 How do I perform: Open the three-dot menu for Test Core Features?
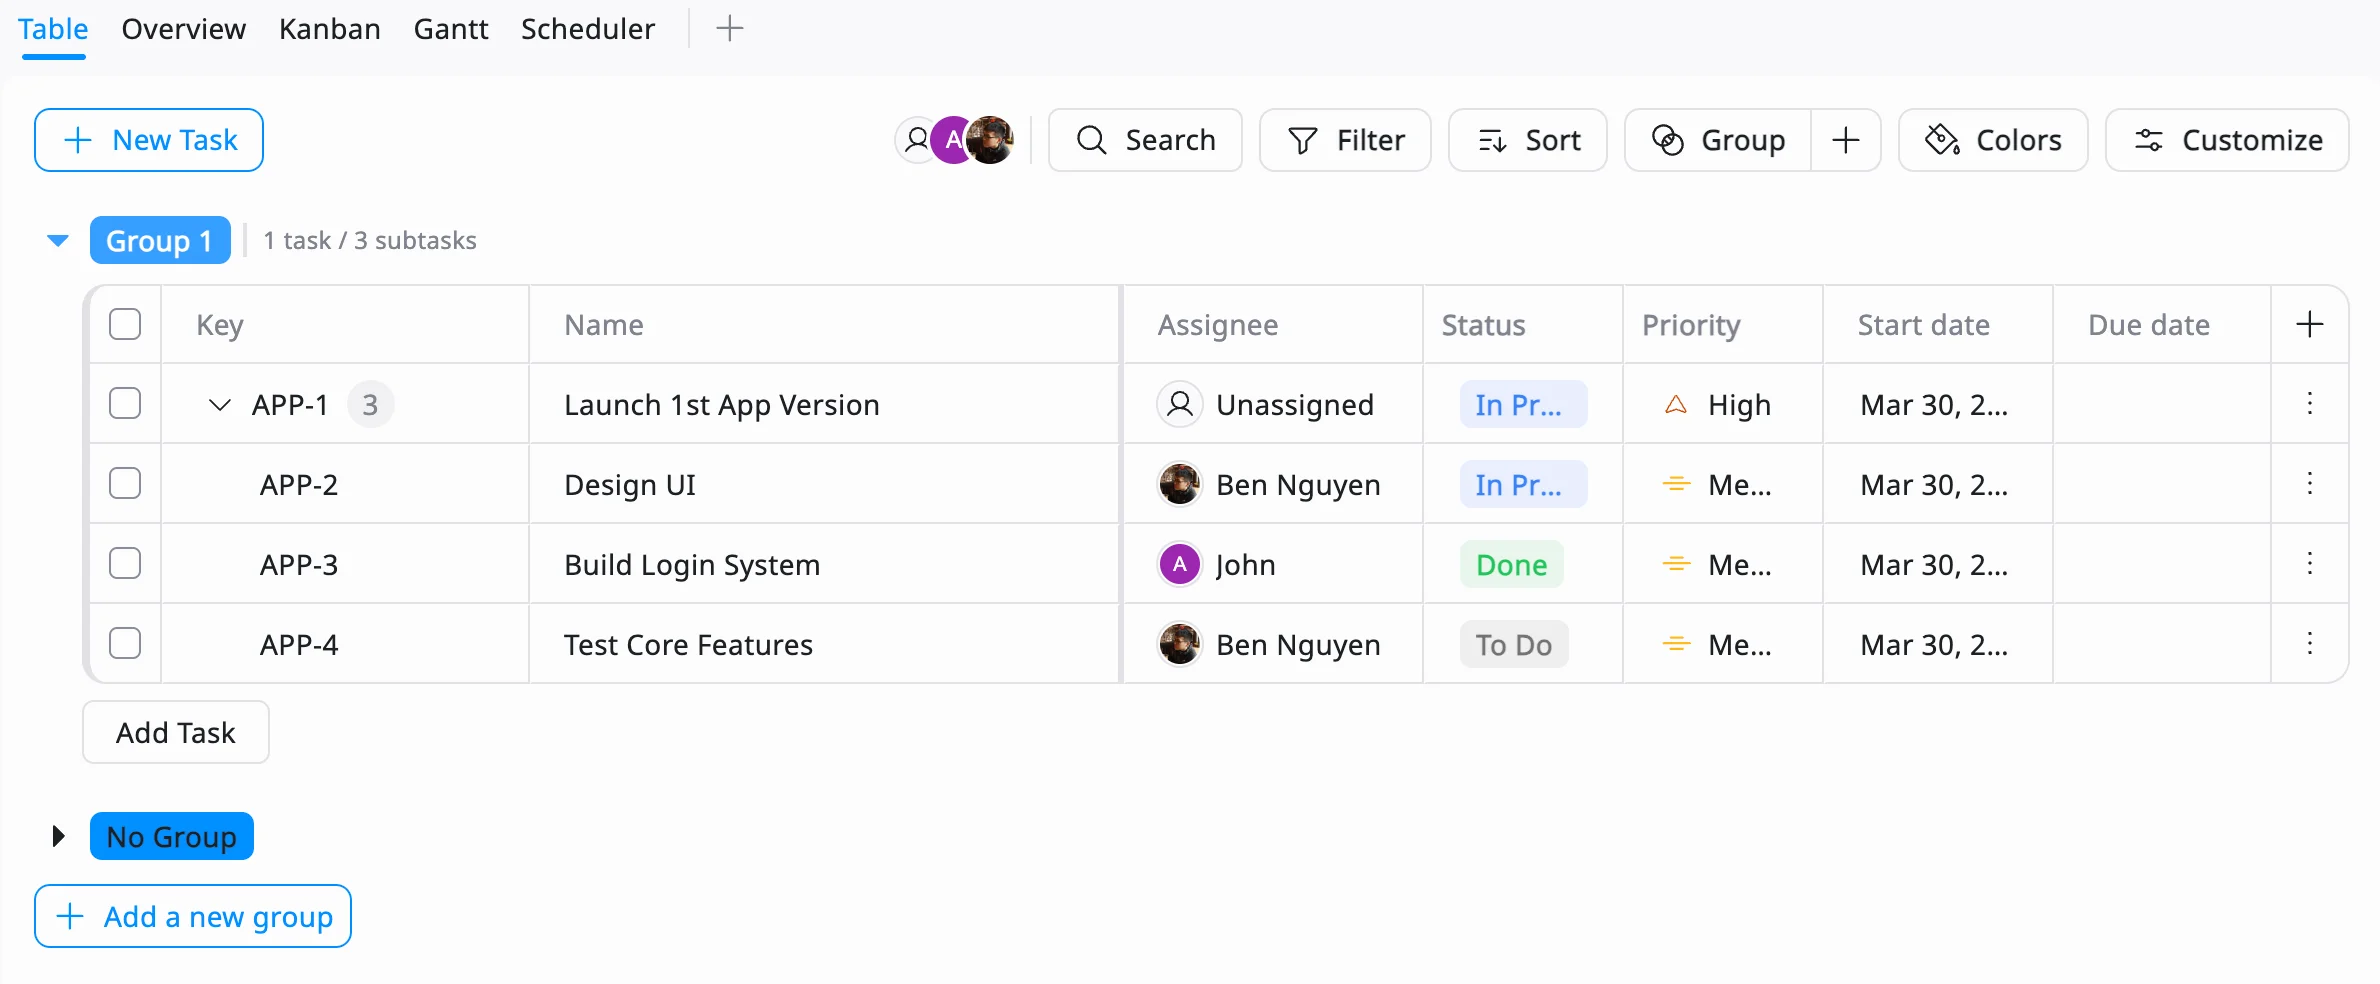click(x=2309, y=644)
